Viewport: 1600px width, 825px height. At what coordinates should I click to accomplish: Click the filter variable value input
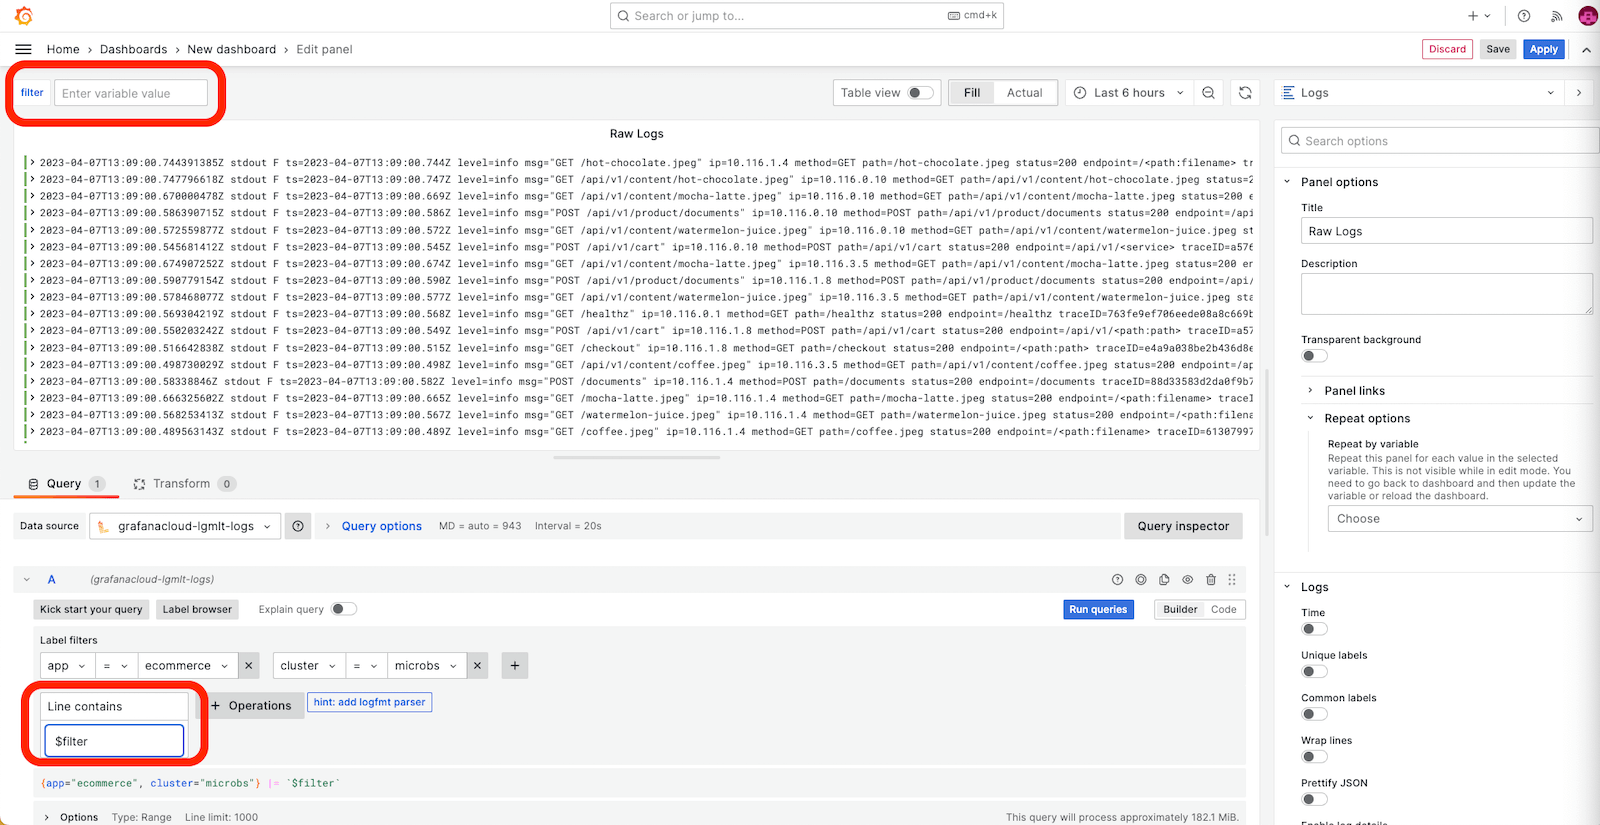[131, 94]
